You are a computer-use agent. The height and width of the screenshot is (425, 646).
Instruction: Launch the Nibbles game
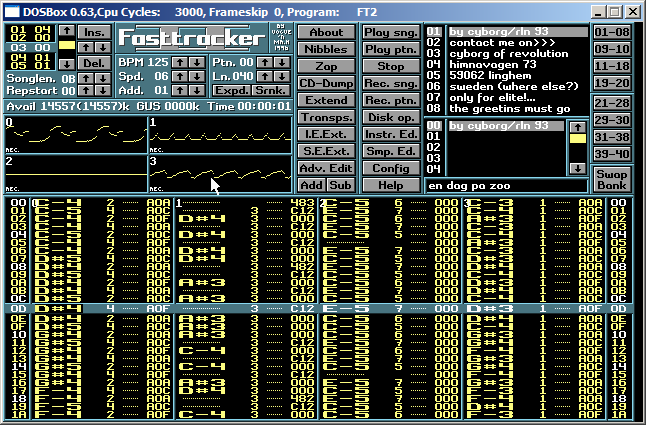pyautogui.click(x=326, y=49)
